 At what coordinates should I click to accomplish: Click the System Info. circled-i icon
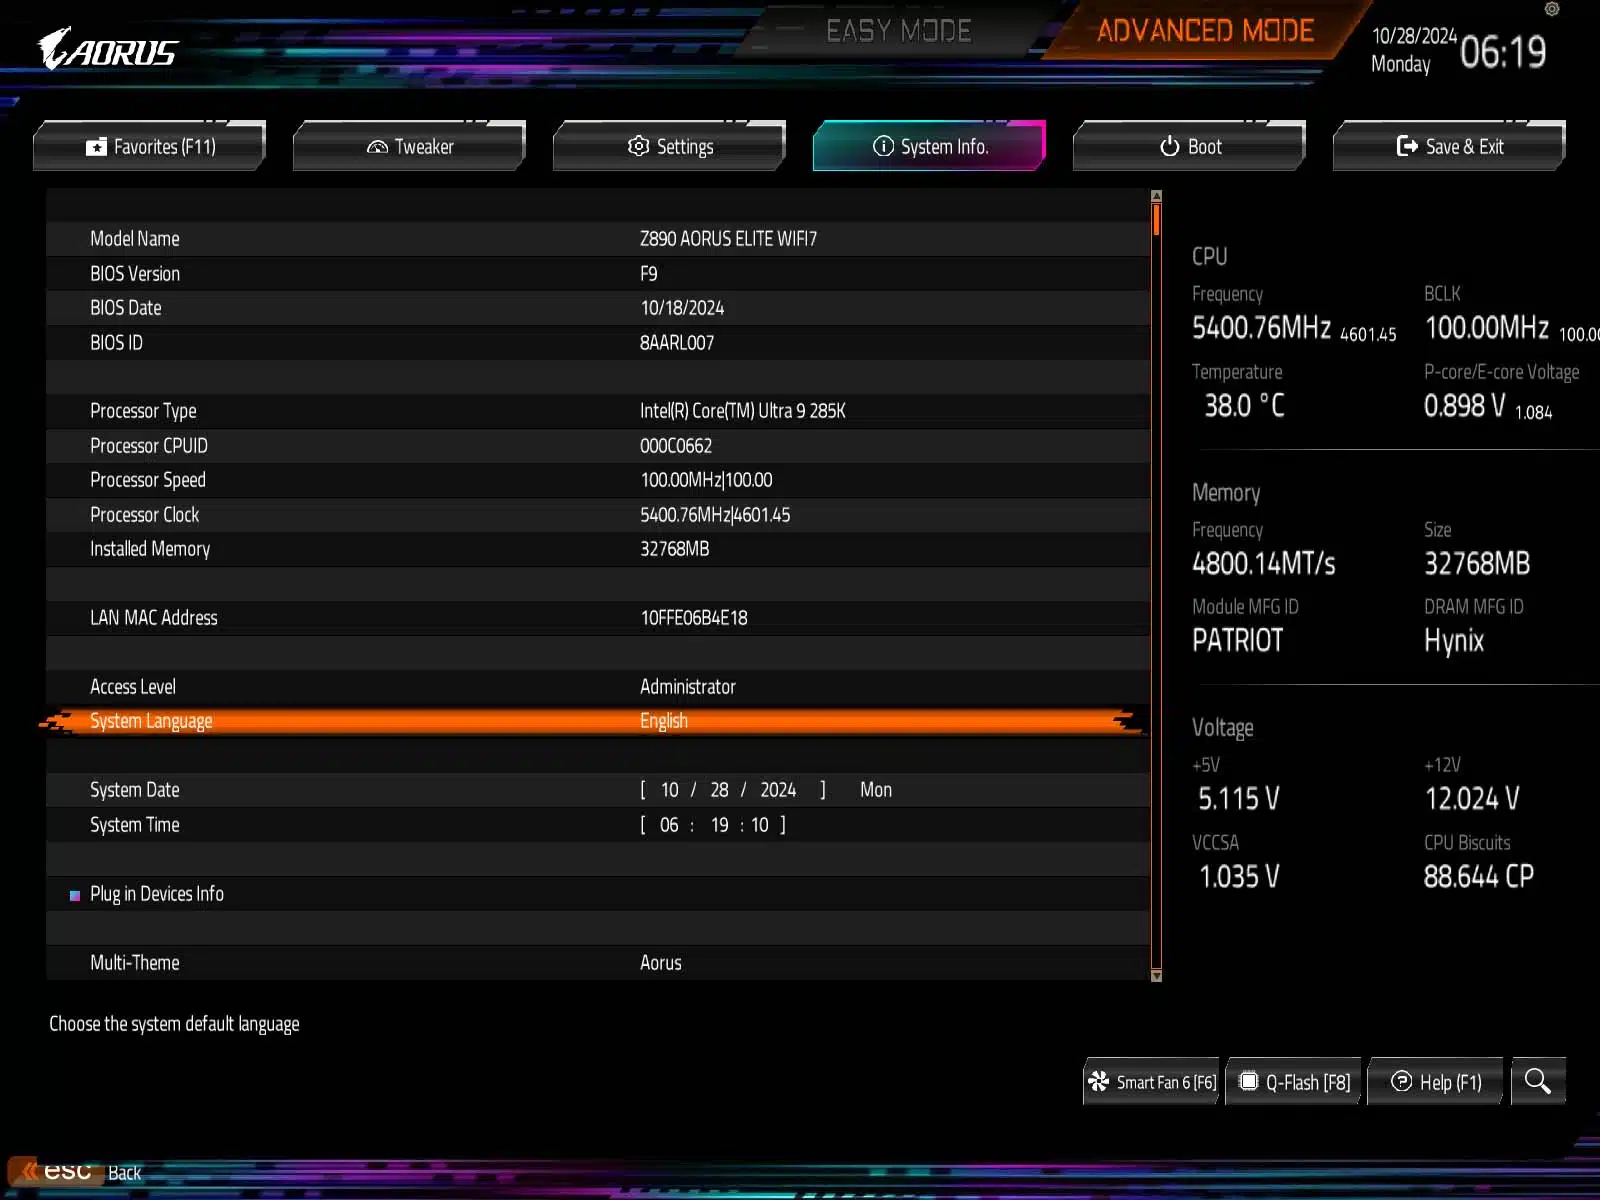[x=883, y=146]
